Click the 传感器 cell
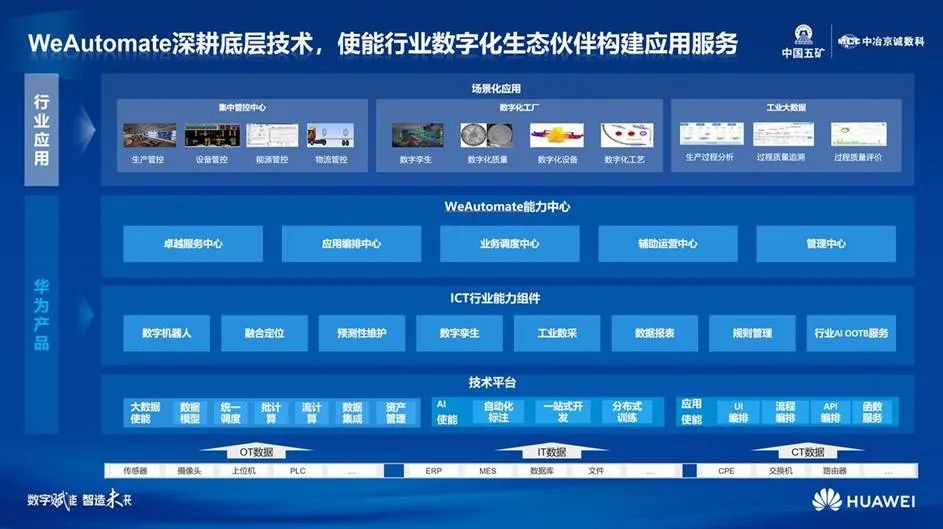 coord(135,471)
